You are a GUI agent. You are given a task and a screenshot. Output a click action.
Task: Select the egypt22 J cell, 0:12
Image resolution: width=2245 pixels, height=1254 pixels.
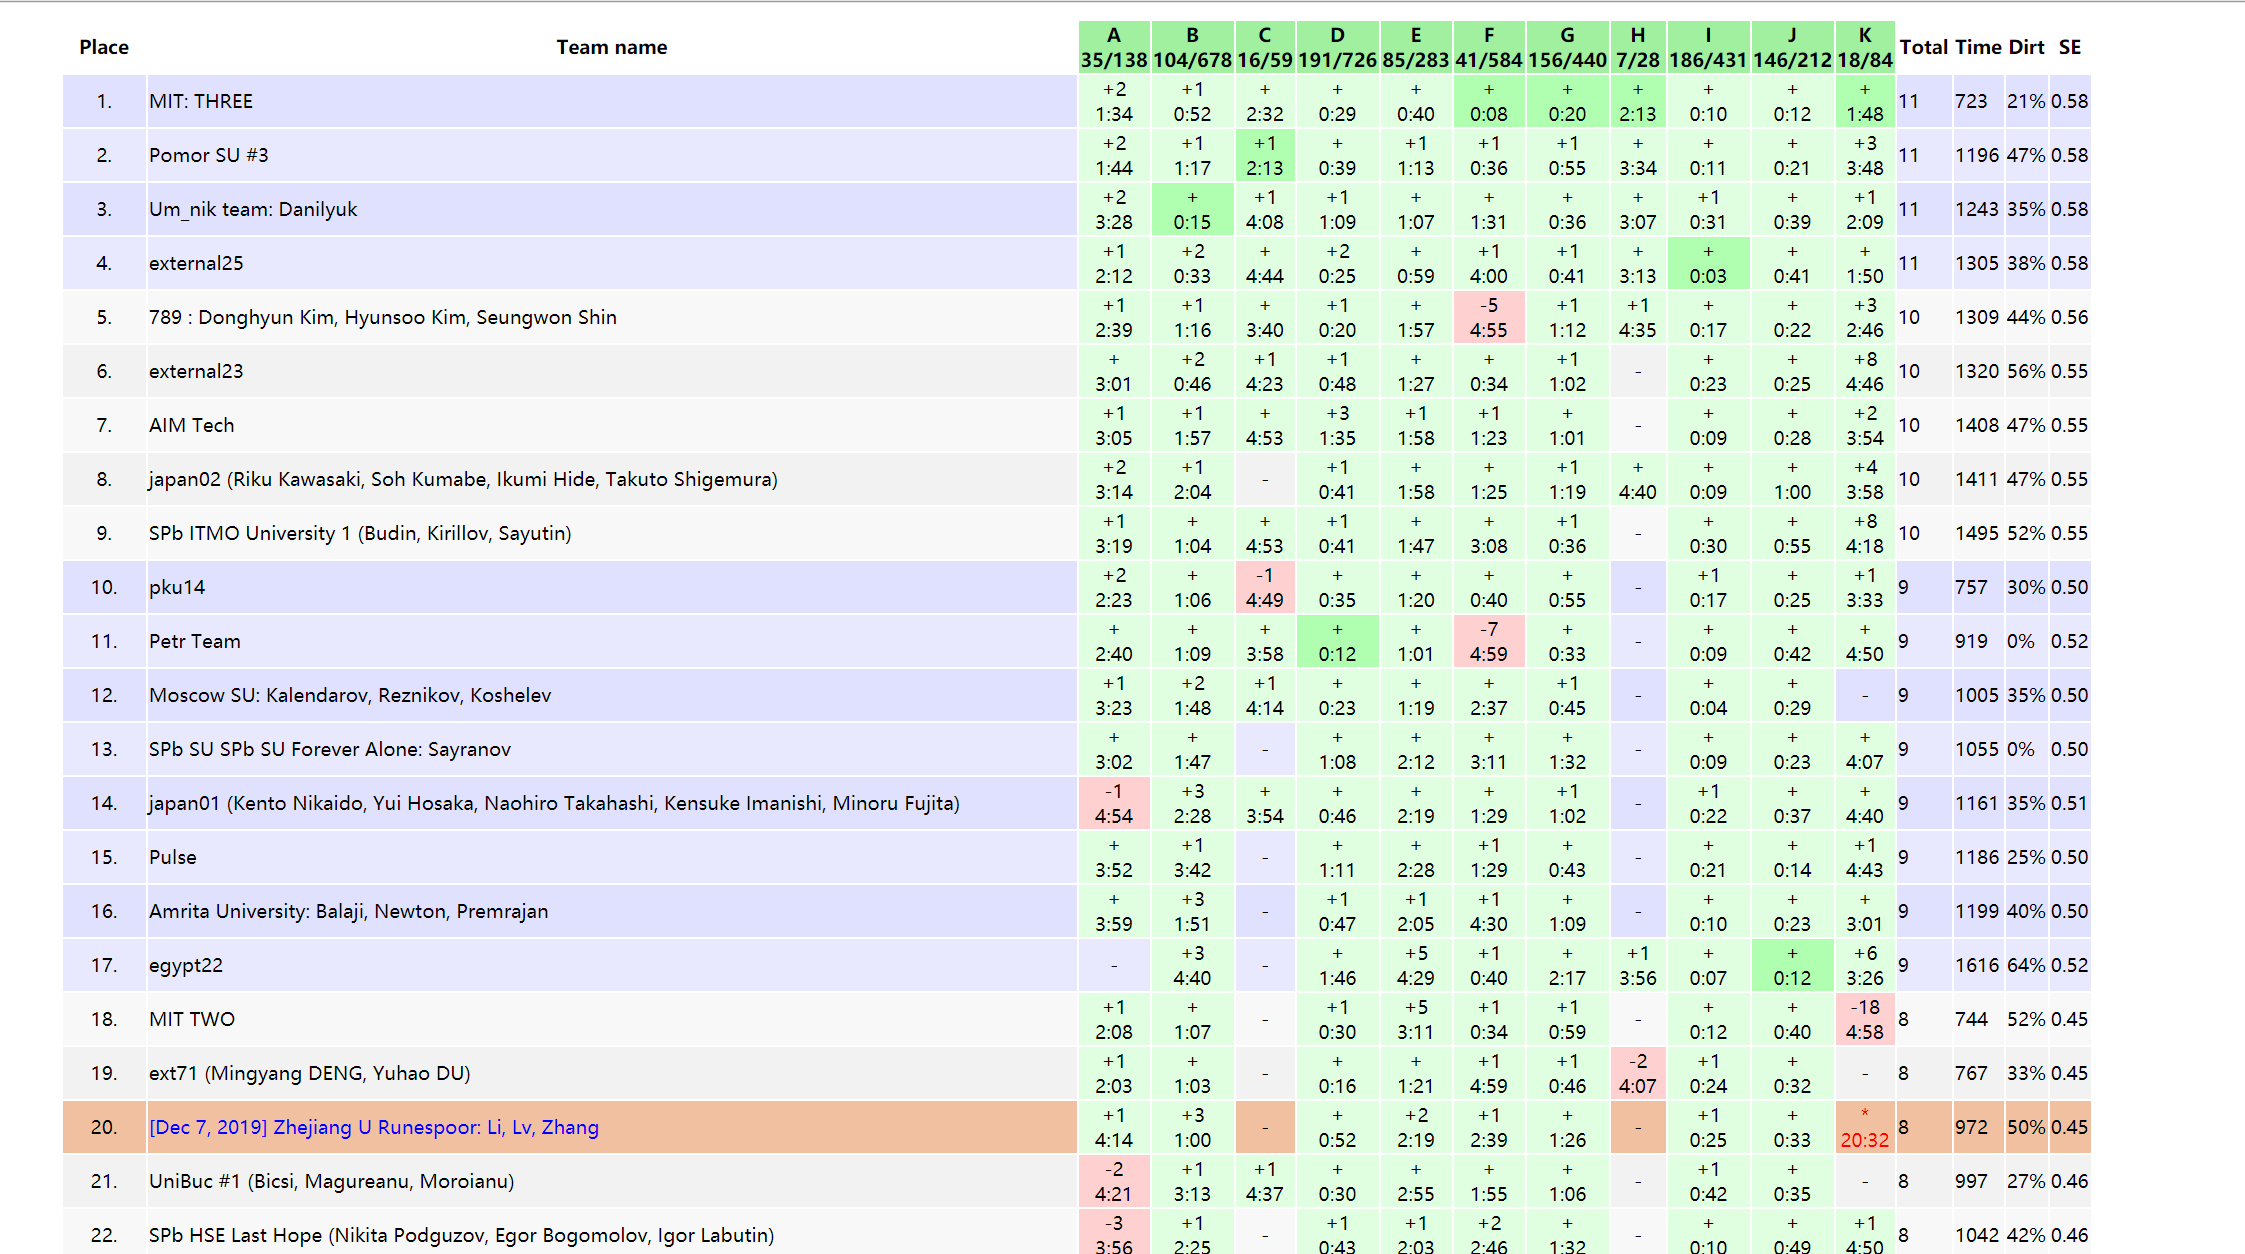pyautogui.click(x=1791, y=965)
